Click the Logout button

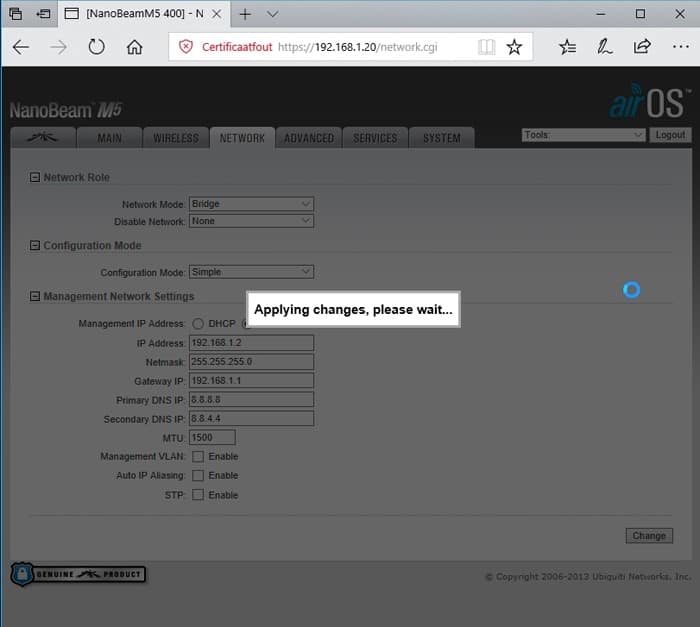[670, 135]
